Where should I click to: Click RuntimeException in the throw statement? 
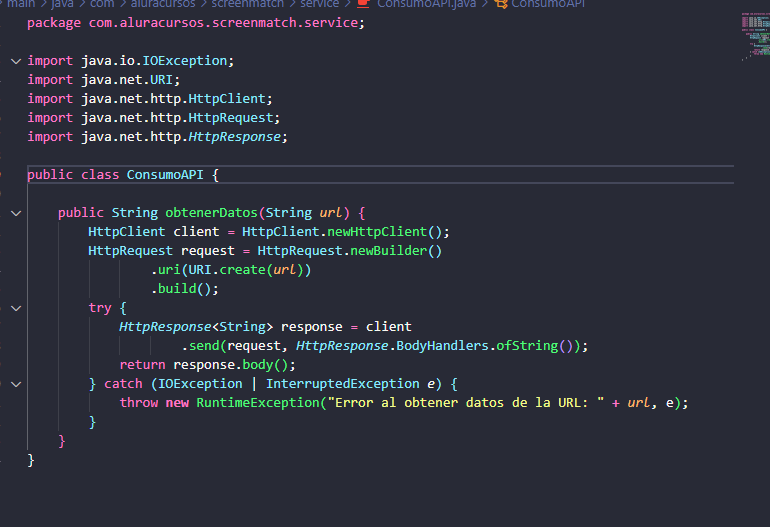coord(258,403)
